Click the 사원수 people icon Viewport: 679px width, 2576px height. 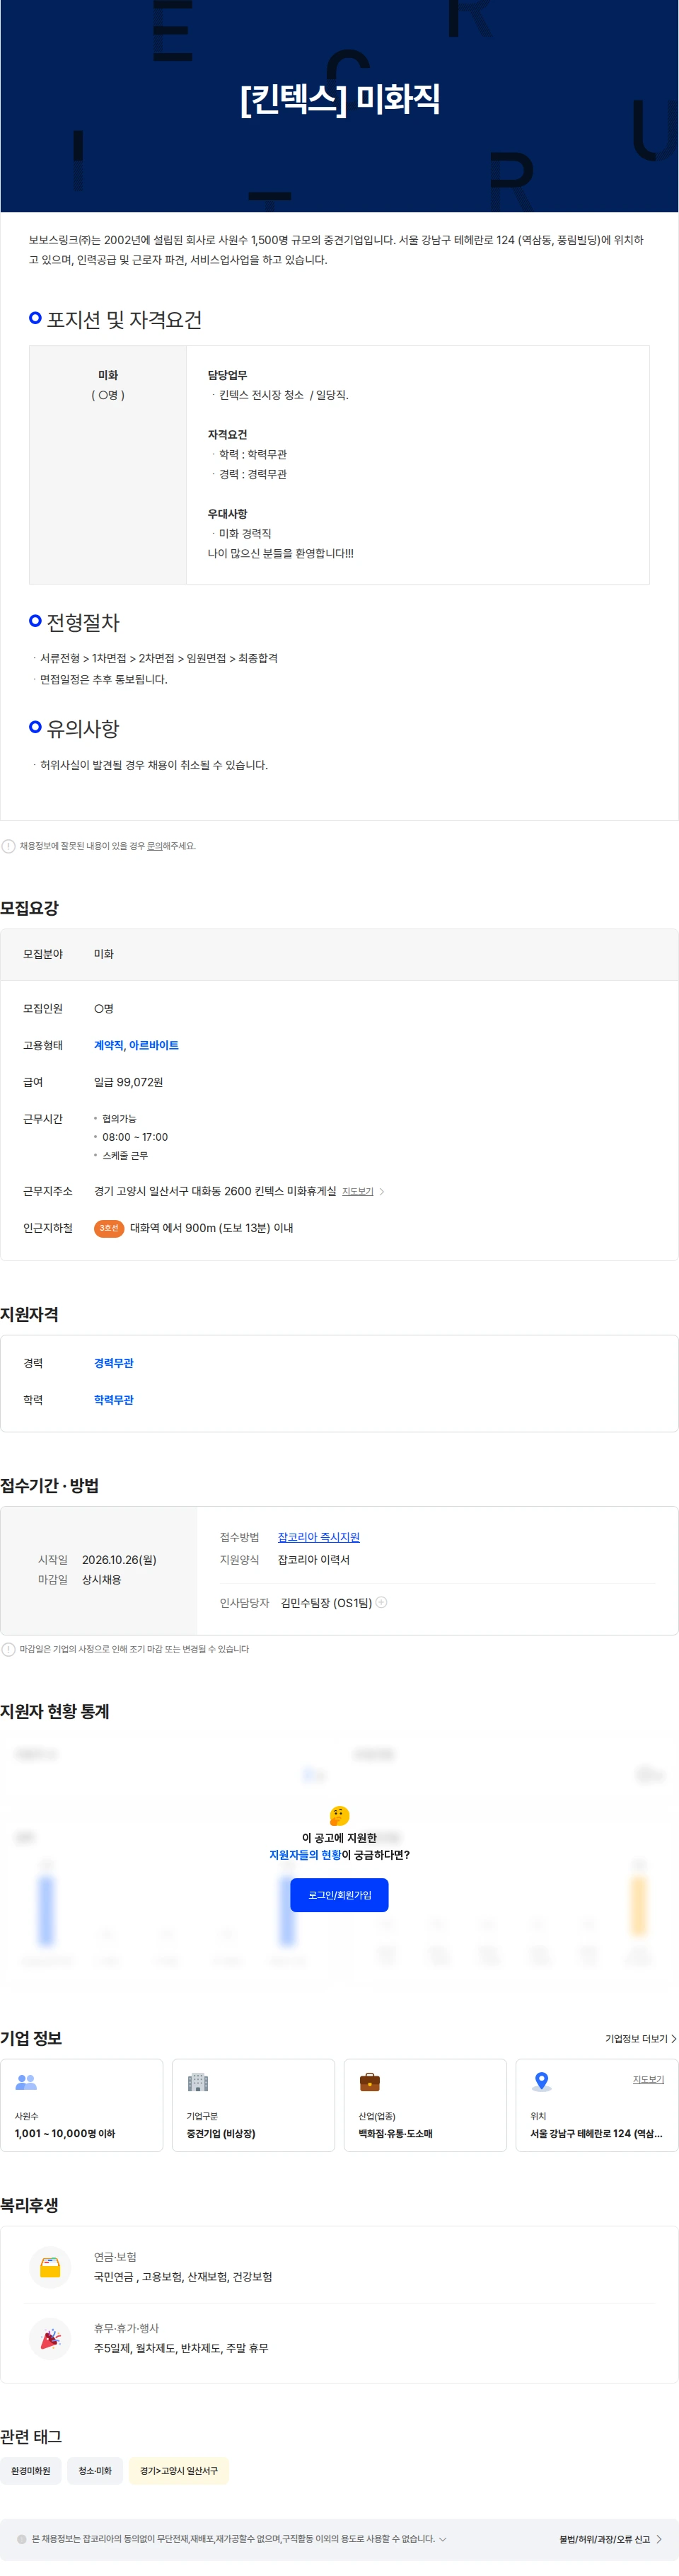[x=26, y=2082]
